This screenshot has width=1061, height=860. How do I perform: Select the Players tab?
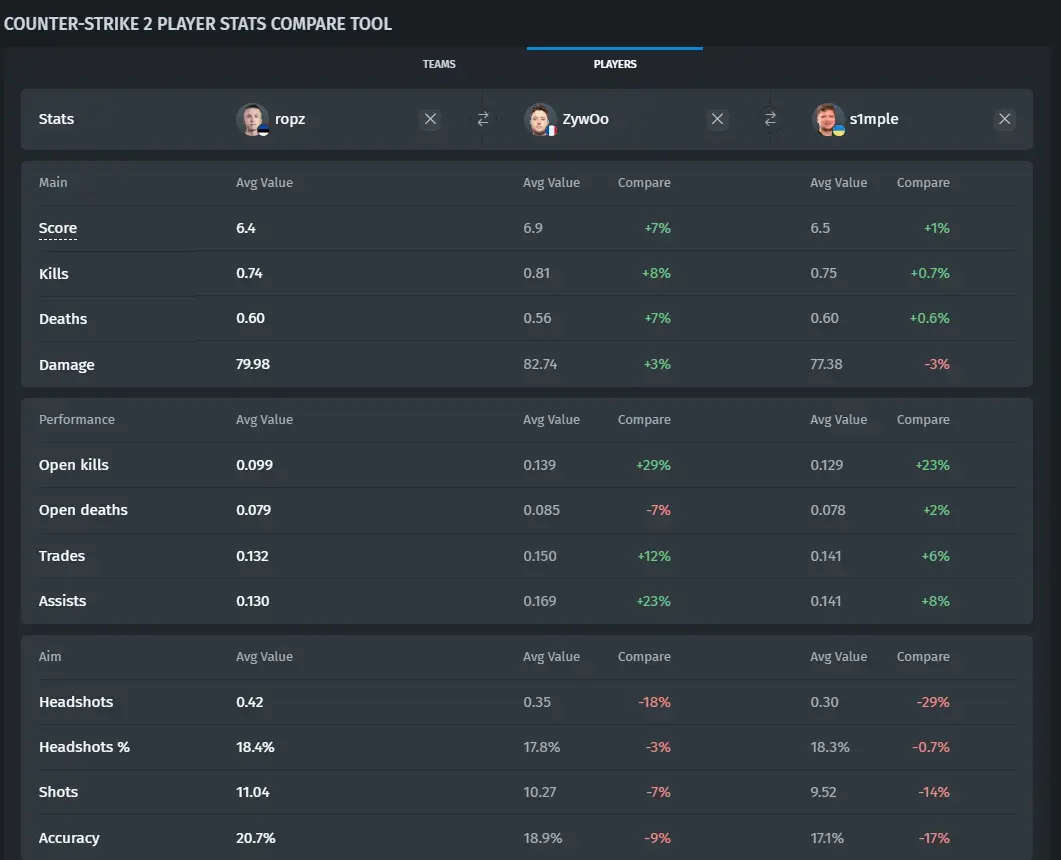pos(615,64)
